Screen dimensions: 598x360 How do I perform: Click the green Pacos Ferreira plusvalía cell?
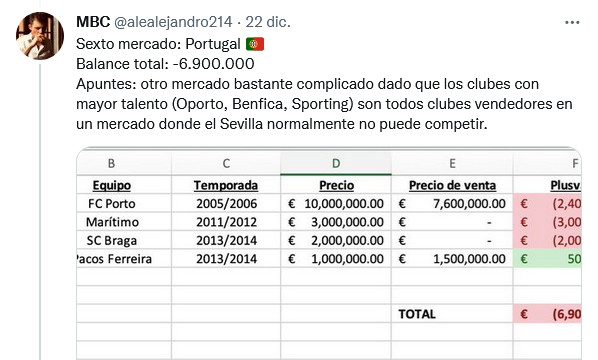pyautogui.click(x=548, y=259)
